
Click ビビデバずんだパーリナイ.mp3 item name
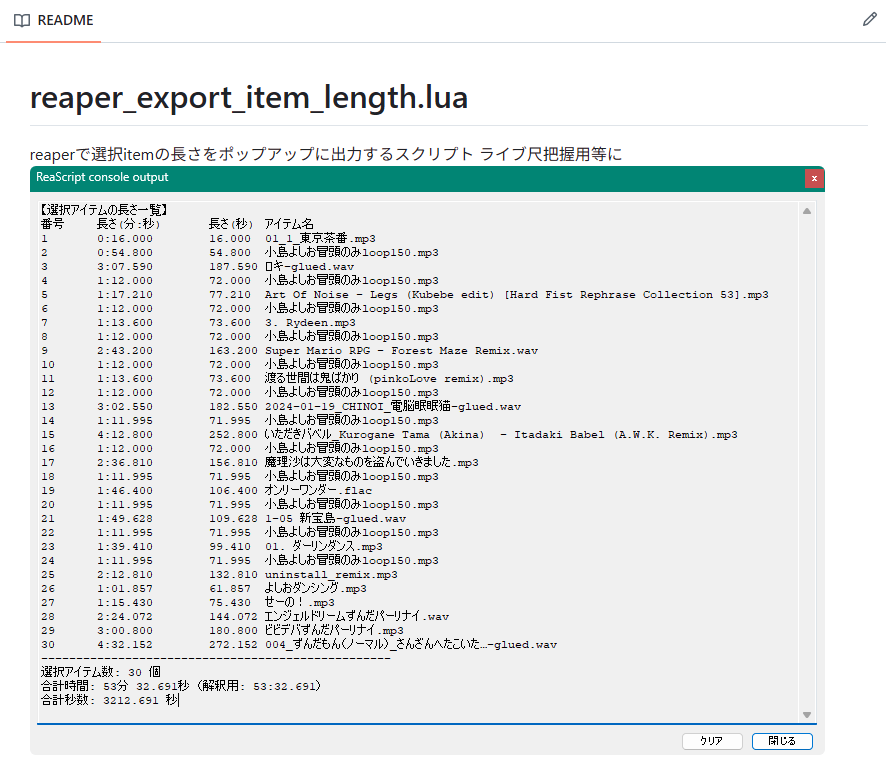(334, 630)
